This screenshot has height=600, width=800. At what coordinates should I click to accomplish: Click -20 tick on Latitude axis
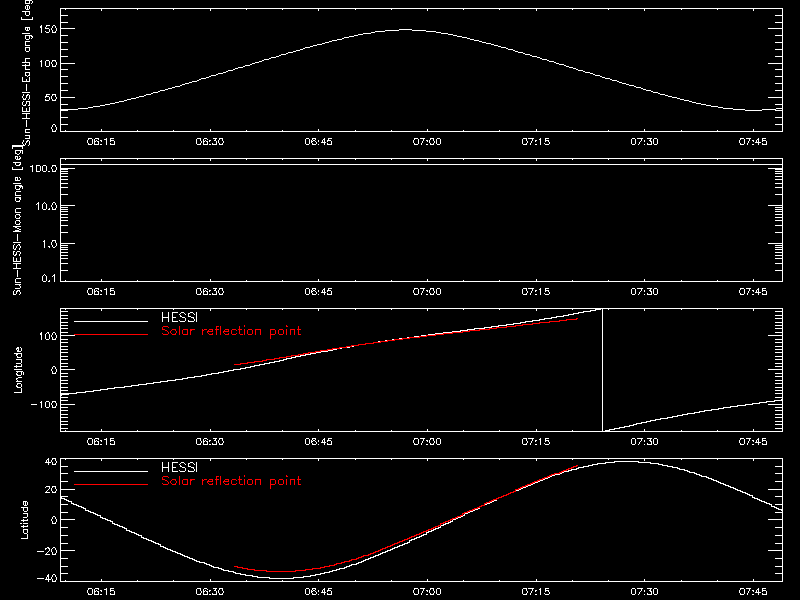(47, 551)
